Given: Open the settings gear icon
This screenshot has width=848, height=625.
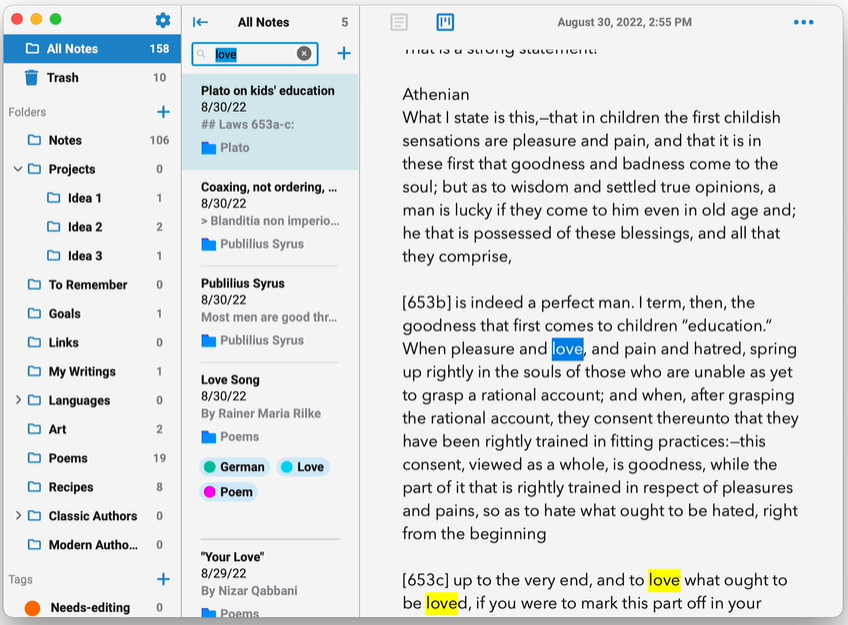Looking at the screenshot, I should tap(163, 20).
